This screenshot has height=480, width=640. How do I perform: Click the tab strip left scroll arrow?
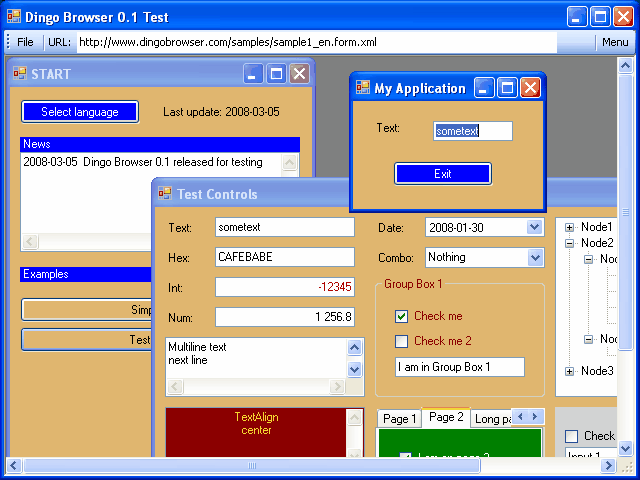(x=520, y=417)
